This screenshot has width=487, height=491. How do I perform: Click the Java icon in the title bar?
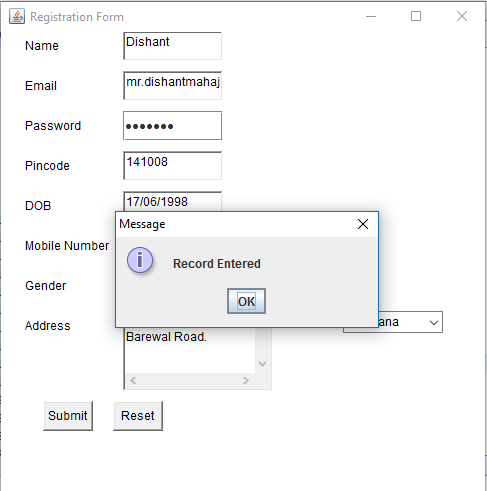click(x=17, y=16)
